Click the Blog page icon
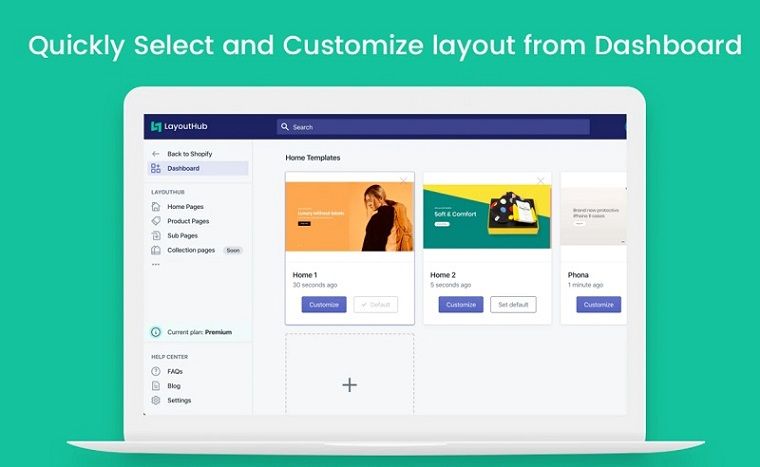The height and width of the screenshot is (467, 760). (156, 386)
